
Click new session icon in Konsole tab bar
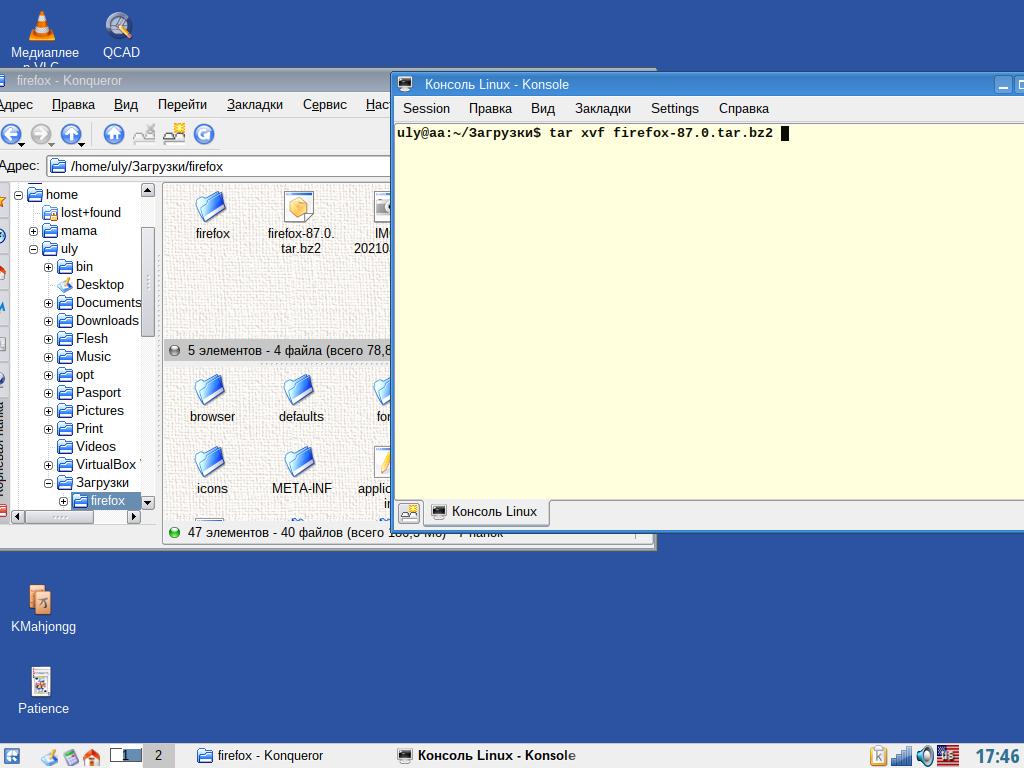coord(409,513)
